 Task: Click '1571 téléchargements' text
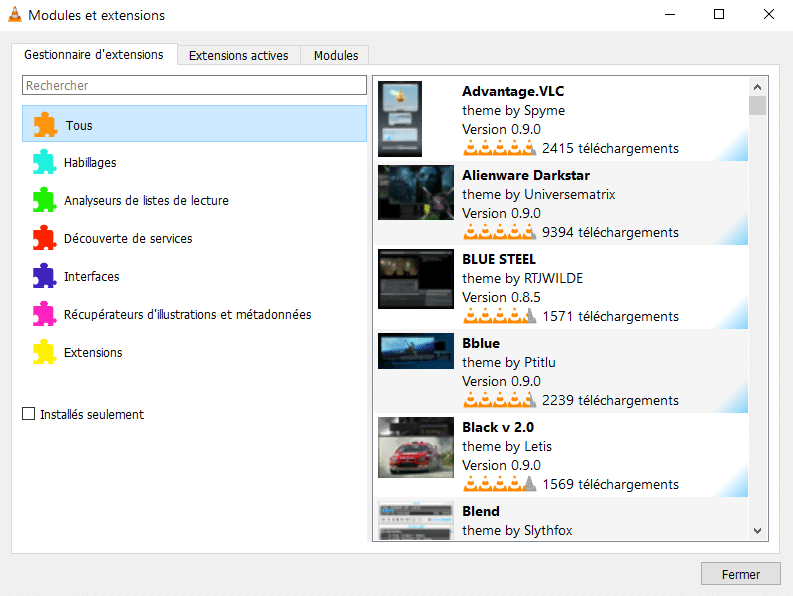coord(610,316)
